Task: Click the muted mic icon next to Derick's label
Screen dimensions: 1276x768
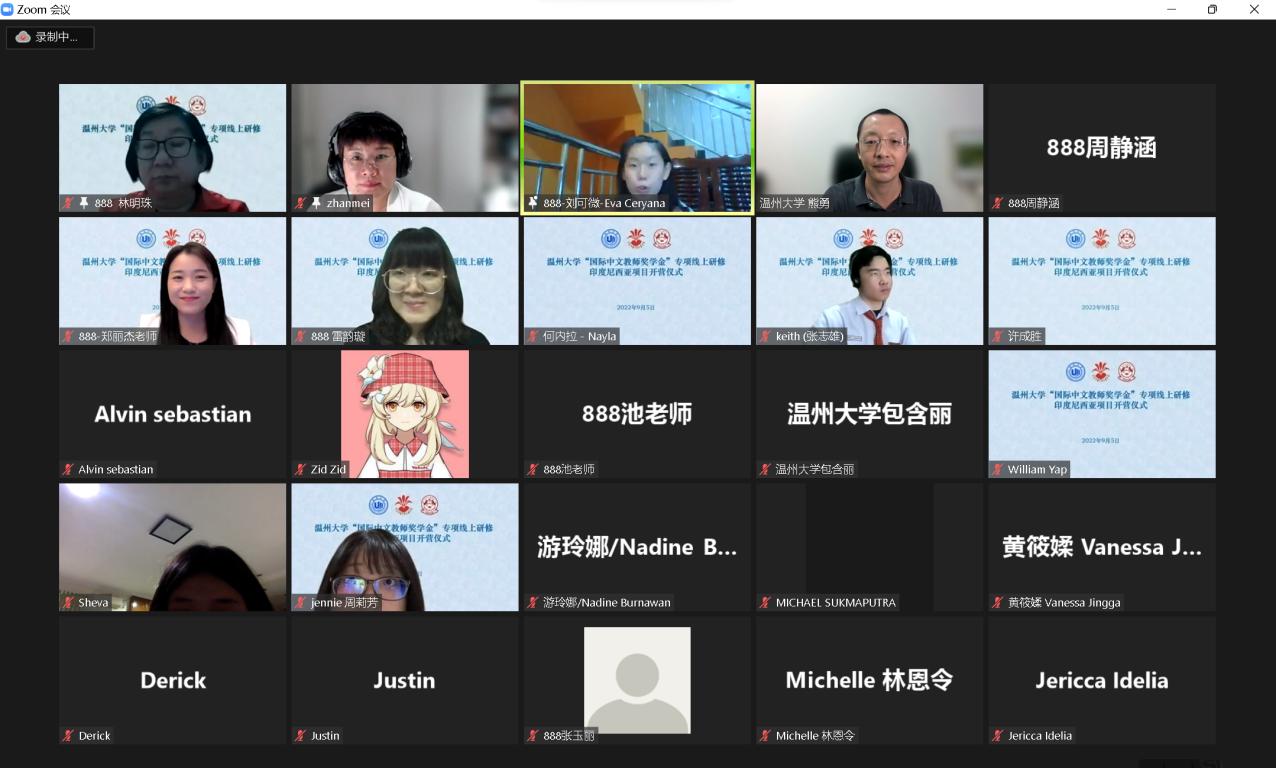Action: 68,736
